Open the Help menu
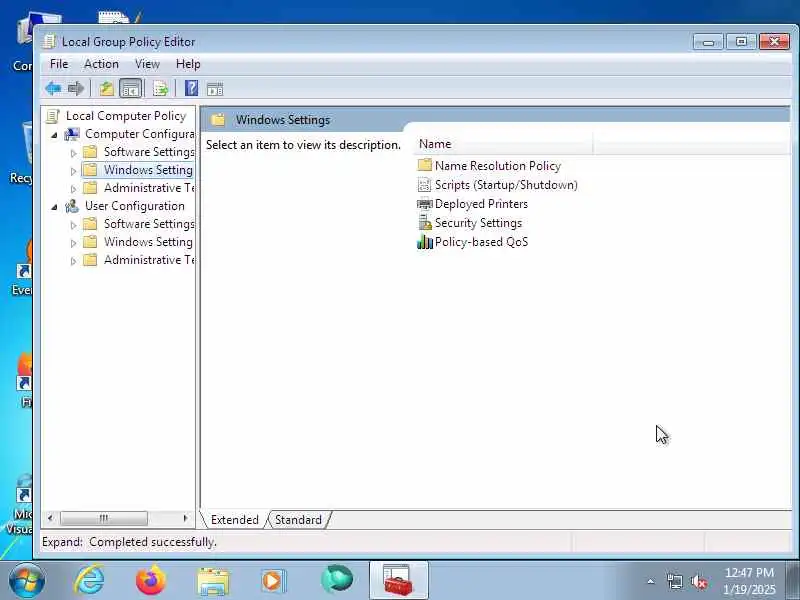The width and height of the screenshot is (800, 600). [x=188, y=64]
